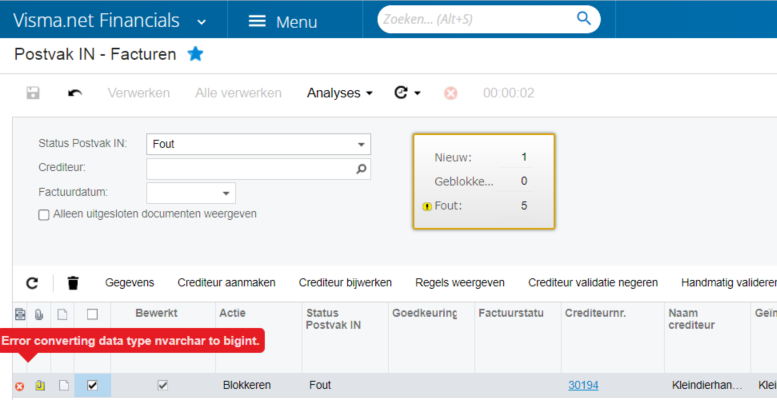
Task: Expand the Visma.net Financials app chevron
Action: 201,22
